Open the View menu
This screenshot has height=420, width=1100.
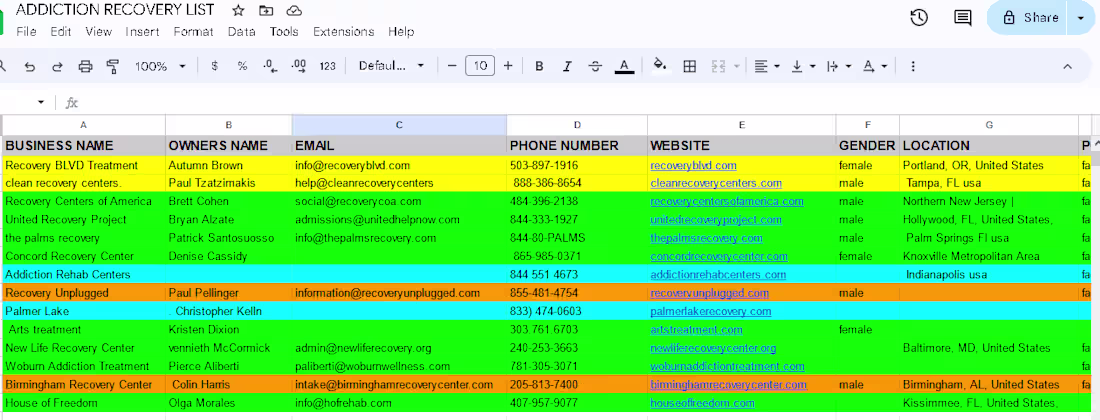(x=98, y=32)
